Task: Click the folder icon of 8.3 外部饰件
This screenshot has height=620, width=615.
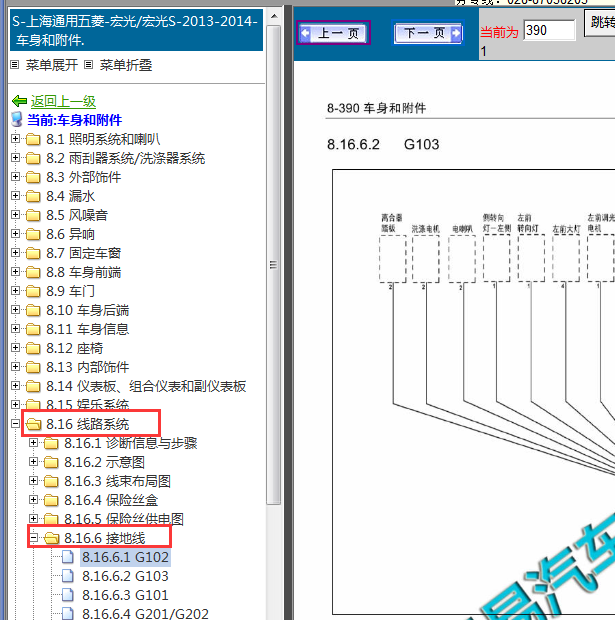Action: click(33, 177)
